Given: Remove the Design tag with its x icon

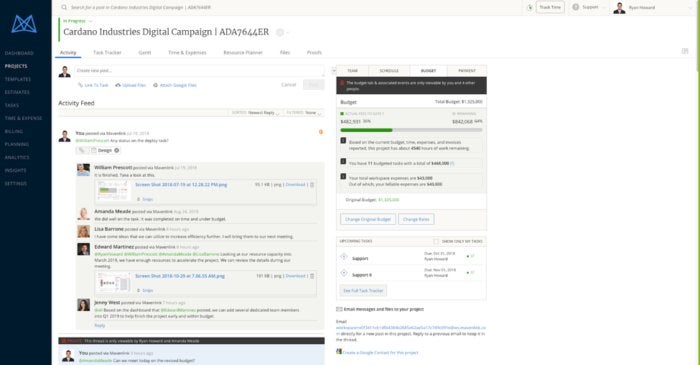Looking at the screenshot, I should [117, 150].
